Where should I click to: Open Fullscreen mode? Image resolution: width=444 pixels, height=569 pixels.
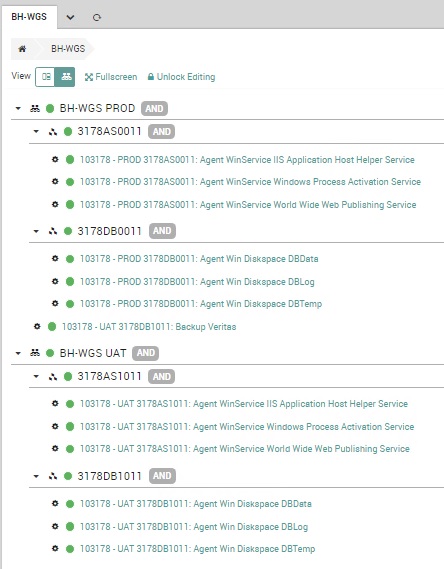pyautogui.click(x=111, y=77)
